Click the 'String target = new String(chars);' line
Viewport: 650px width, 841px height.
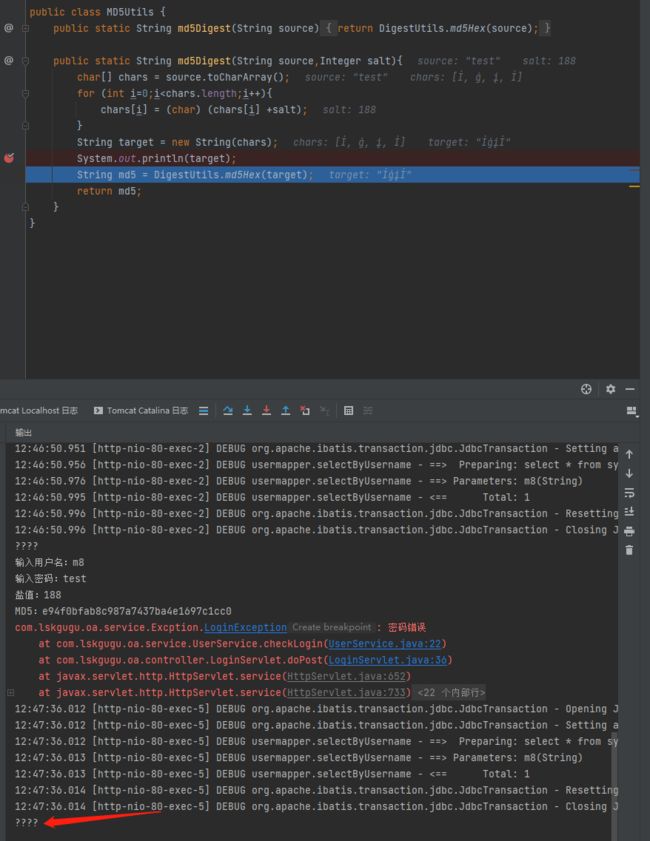point(177,142)
